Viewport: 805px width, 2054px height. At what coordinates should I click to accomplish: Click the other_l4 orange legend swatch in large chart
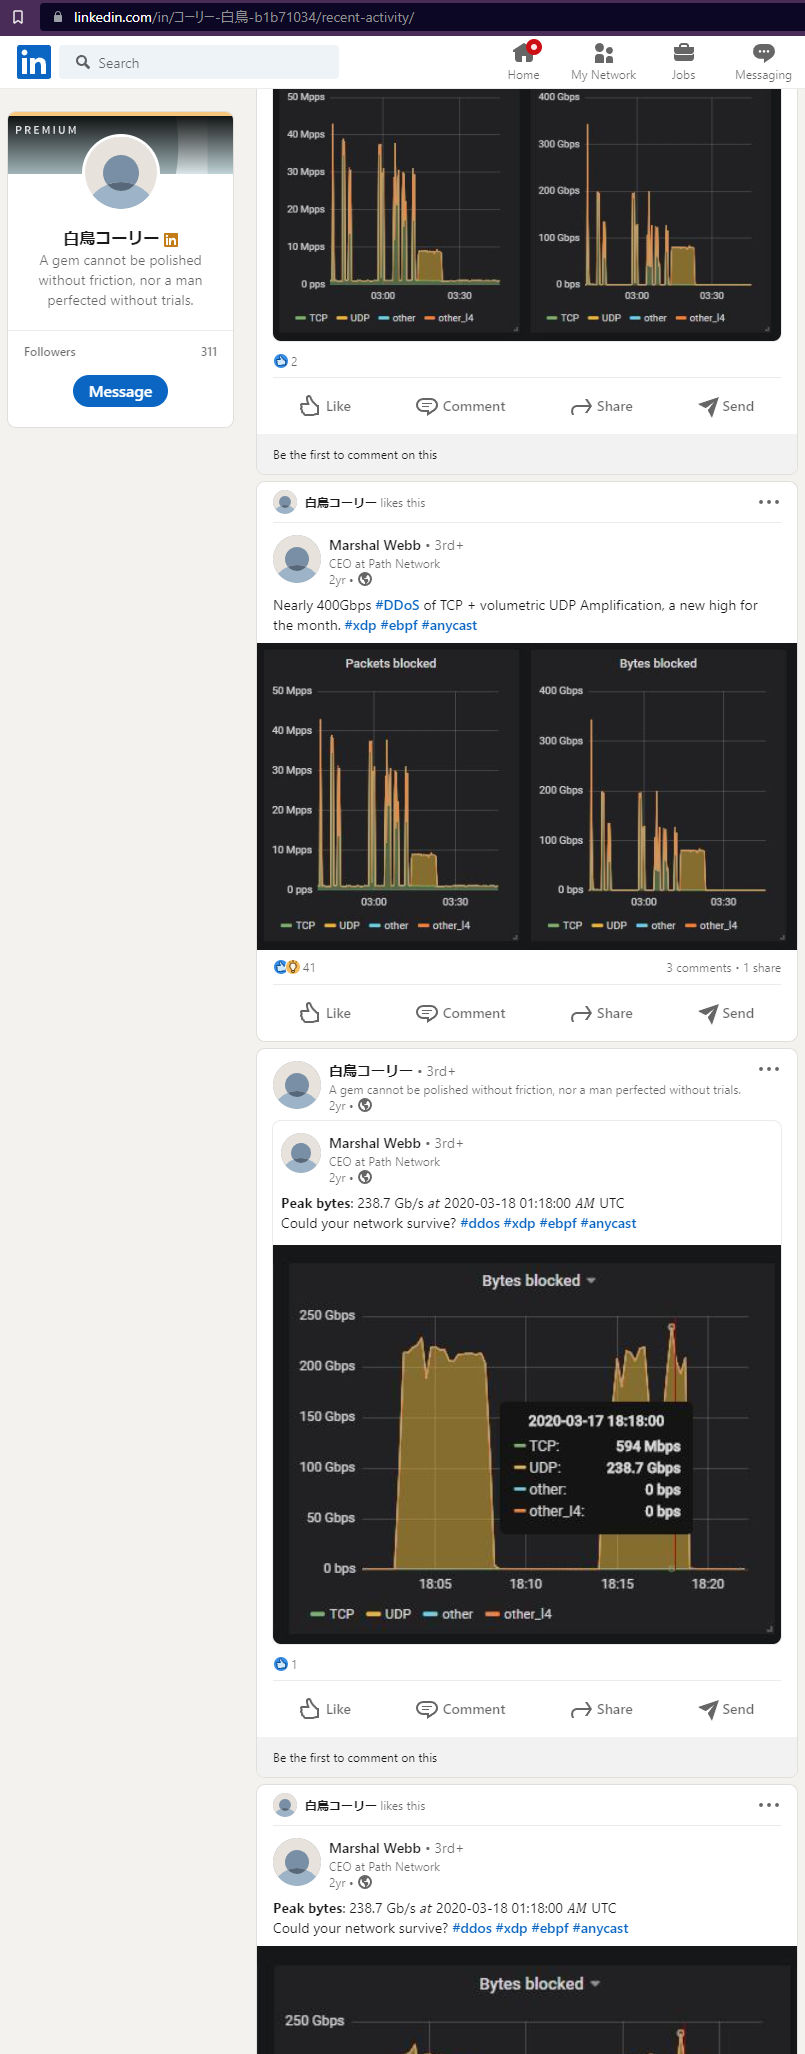click(x=492, y=1614)
